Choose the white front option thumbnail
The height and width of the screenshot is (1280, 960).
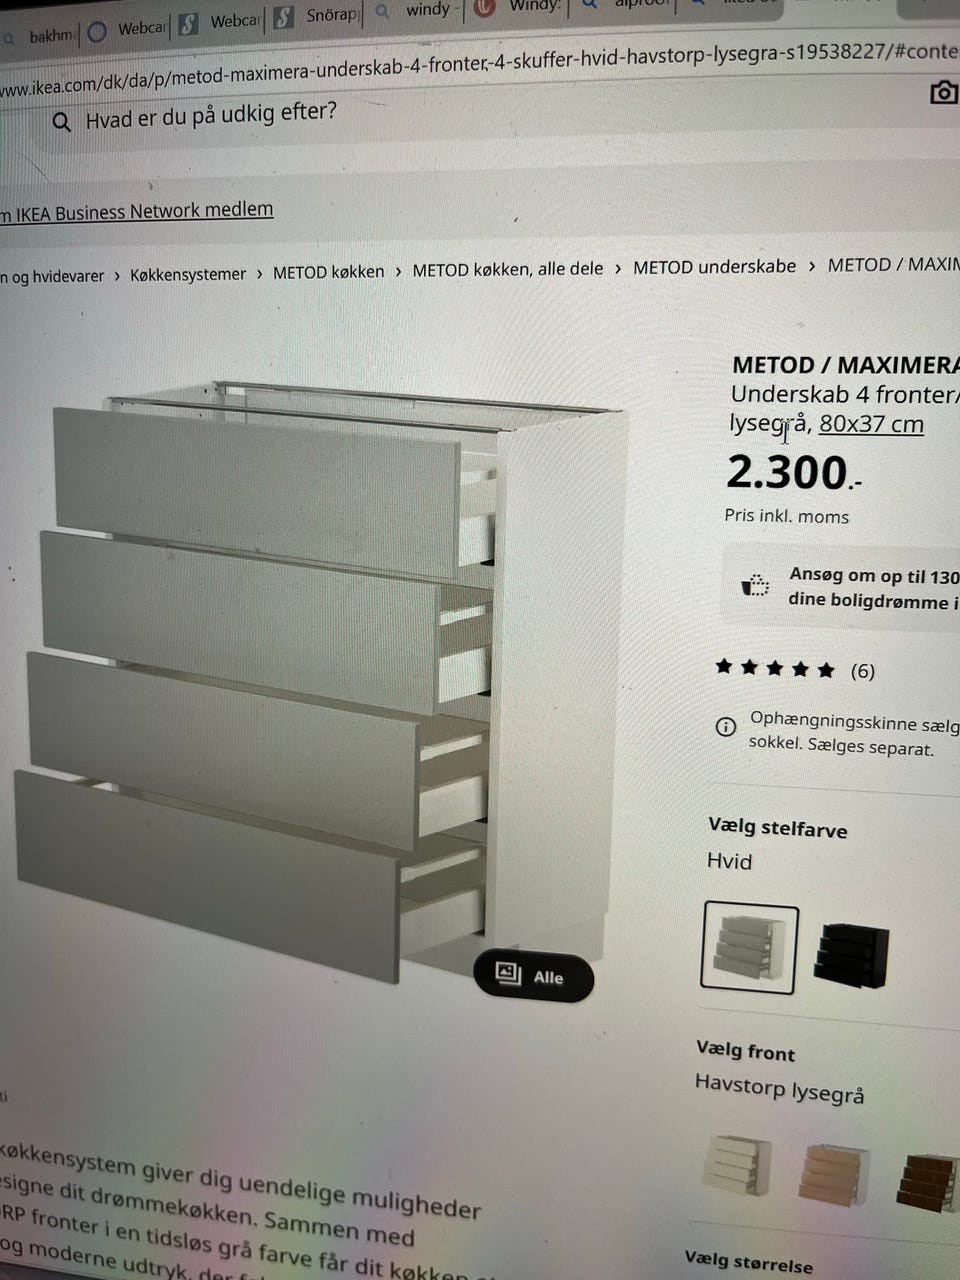(x=736, y=1163)
